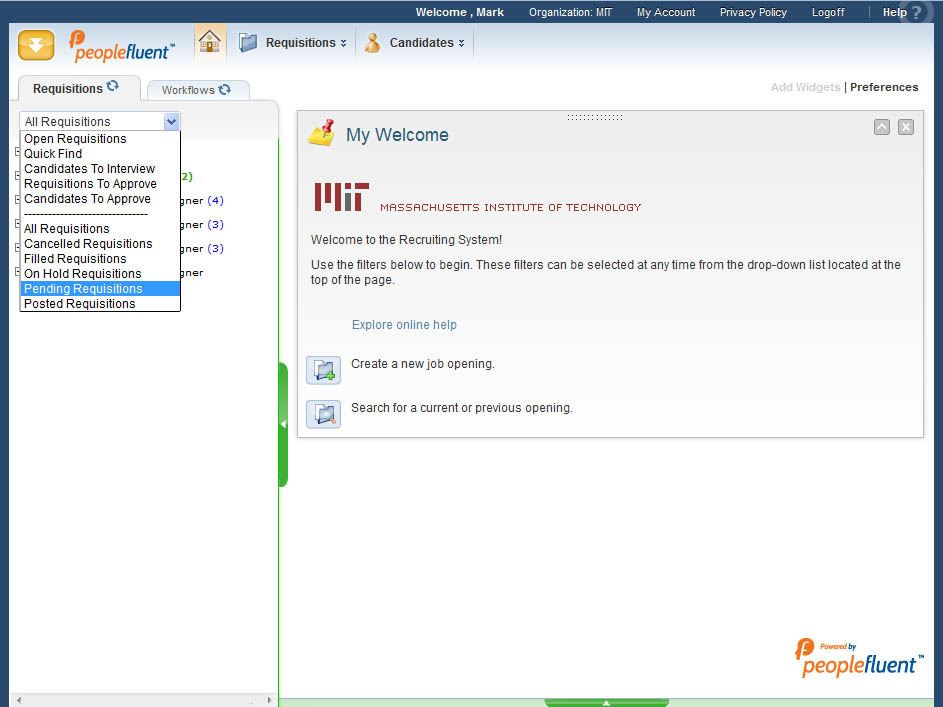Open the Preferences link
Viewport: 943px width, 707px height.
coord(883,87)
